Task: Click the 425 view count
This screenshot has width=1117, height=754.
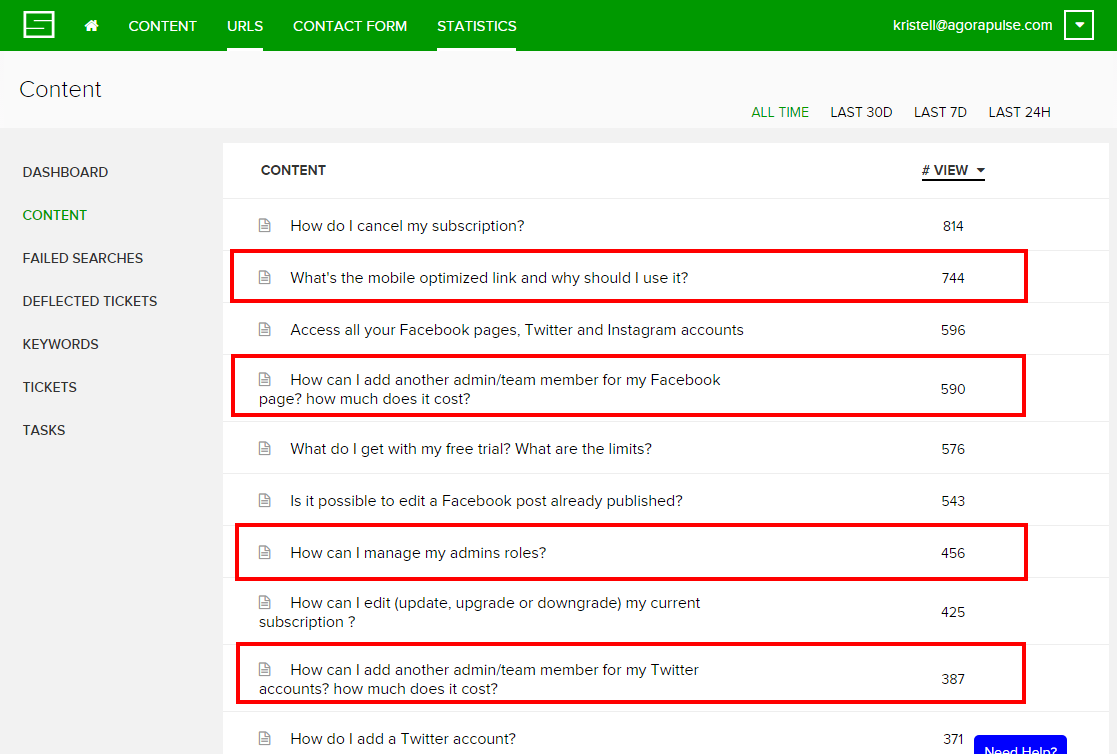Action: click(x=953, y=612)
